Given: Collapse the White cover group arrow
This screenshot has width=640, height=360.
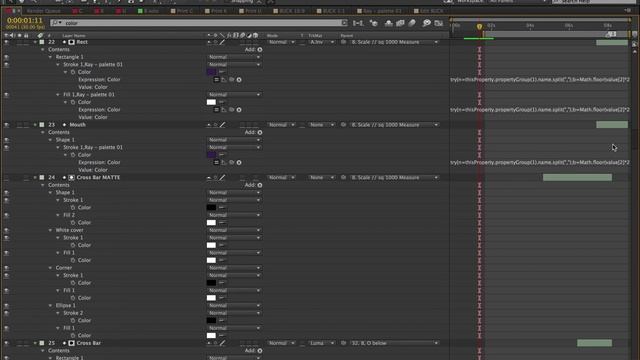Looking at the screenshot, I should click(x=50, y=230).
